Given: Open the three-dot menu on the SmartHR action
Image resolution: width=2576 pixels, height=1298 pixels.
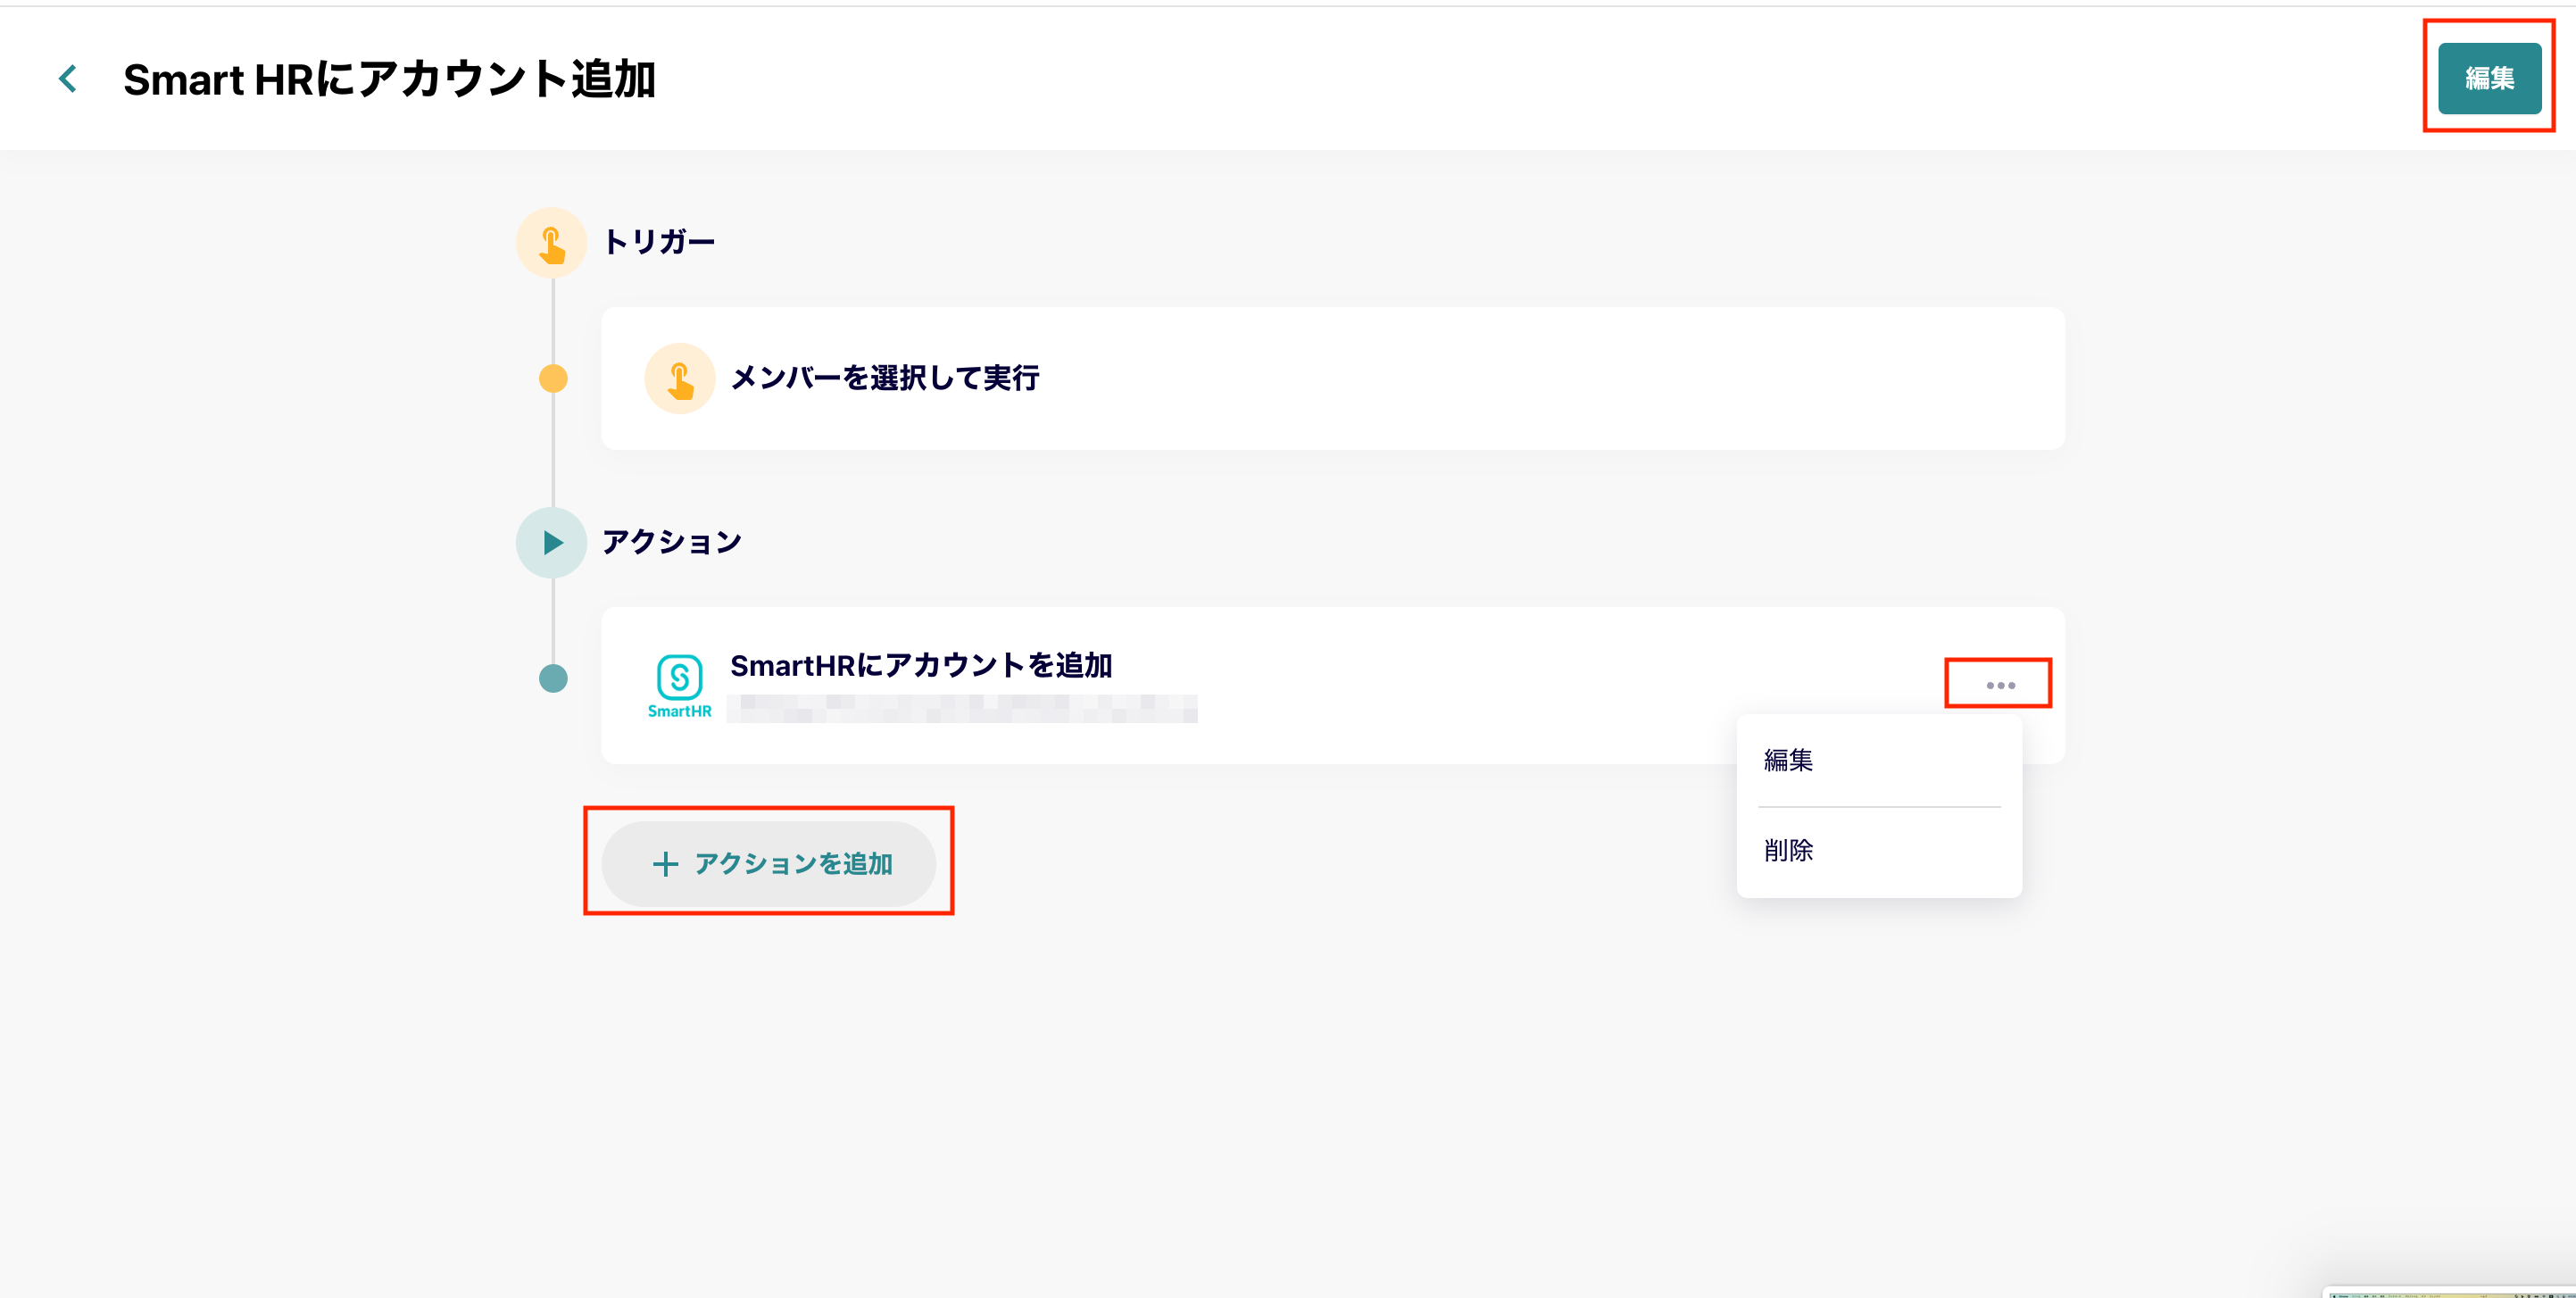Looking at the screenshot, I should point(2000,685).
